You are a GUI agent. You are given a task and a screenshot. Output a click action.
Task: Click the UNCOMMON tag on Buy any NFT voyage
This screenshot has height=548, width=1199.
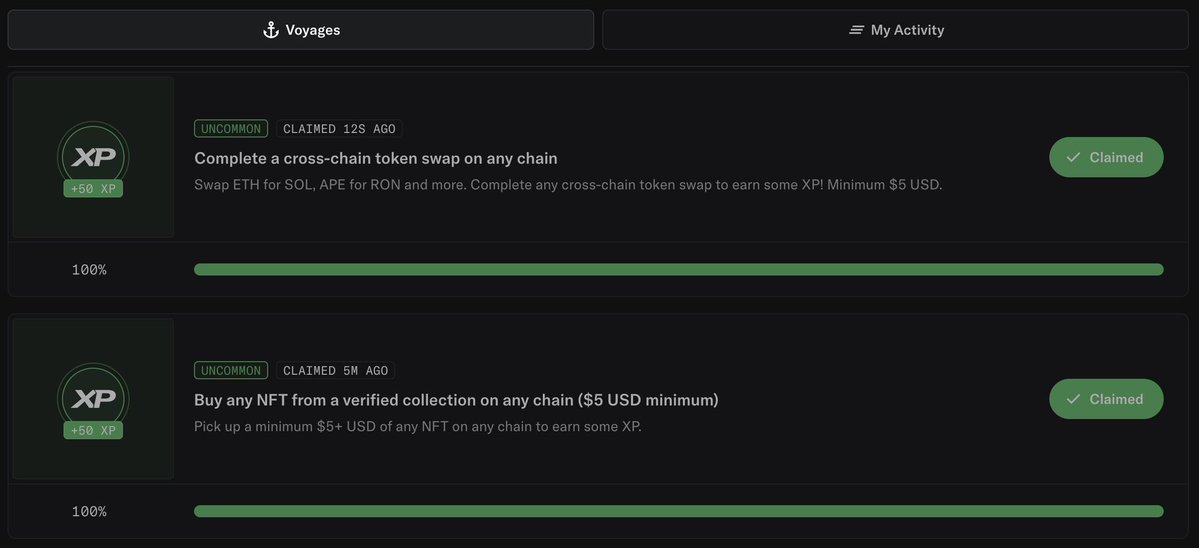coord(231,370)
